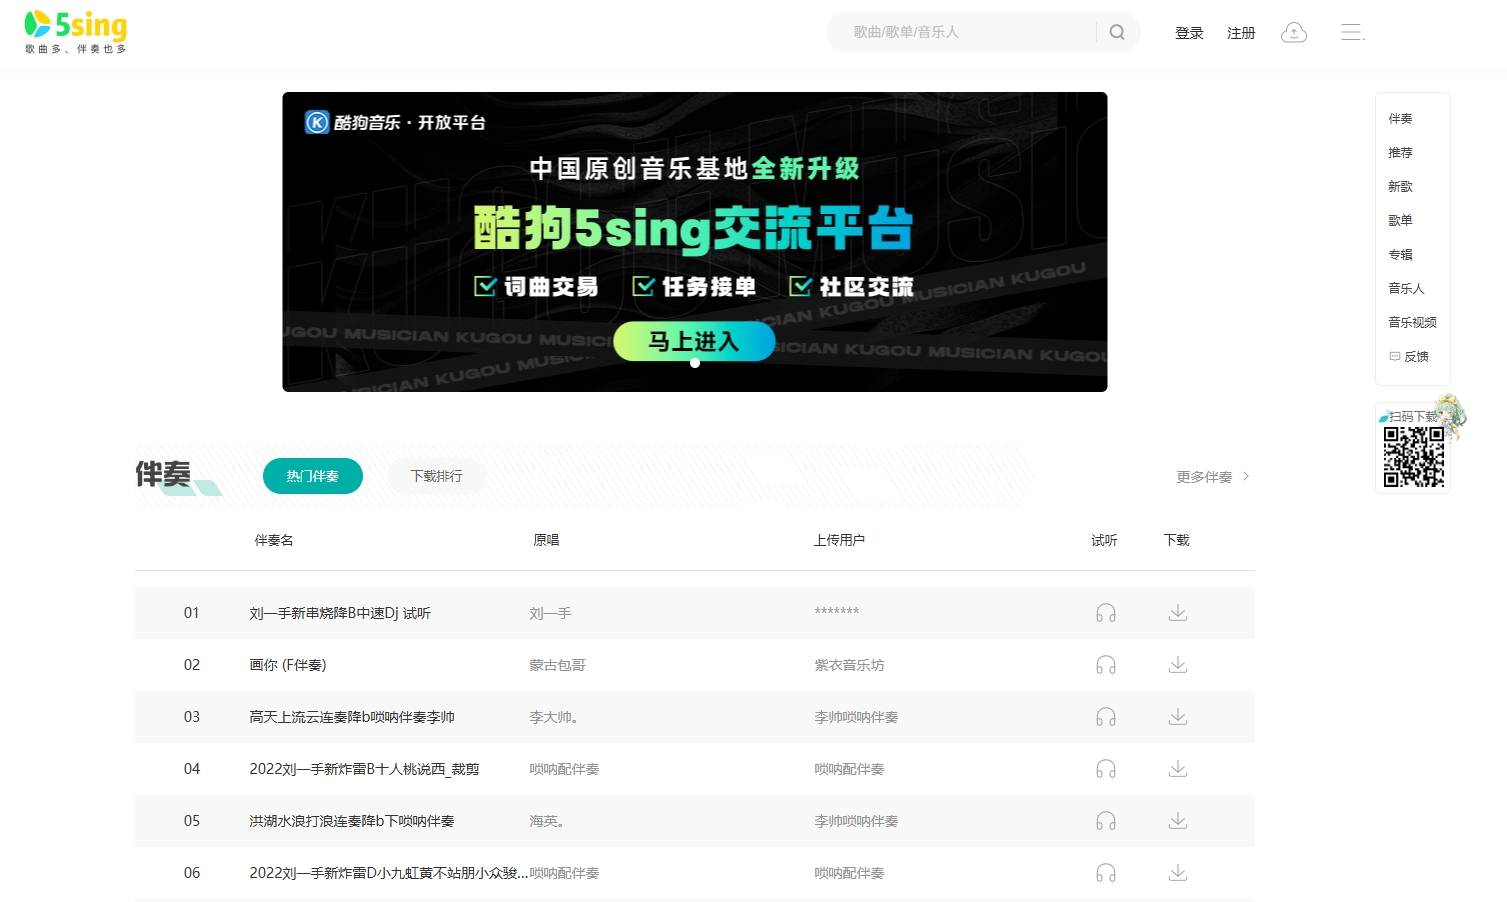Viewport: 1507px width, 902px height.
Task: Click the 马上进入 banner button
Action: click(693, 341)
